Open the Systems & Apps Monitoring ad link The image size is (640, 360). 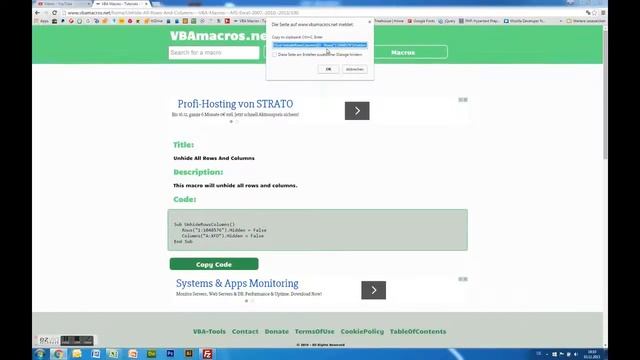(237, 283)
